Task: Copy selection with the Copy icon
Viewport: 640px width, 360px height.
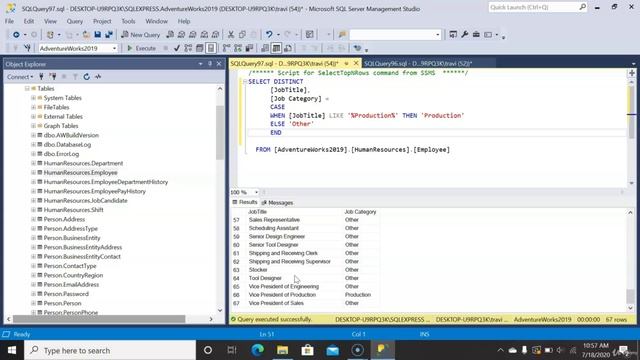Action: click(x=242, y=35)
